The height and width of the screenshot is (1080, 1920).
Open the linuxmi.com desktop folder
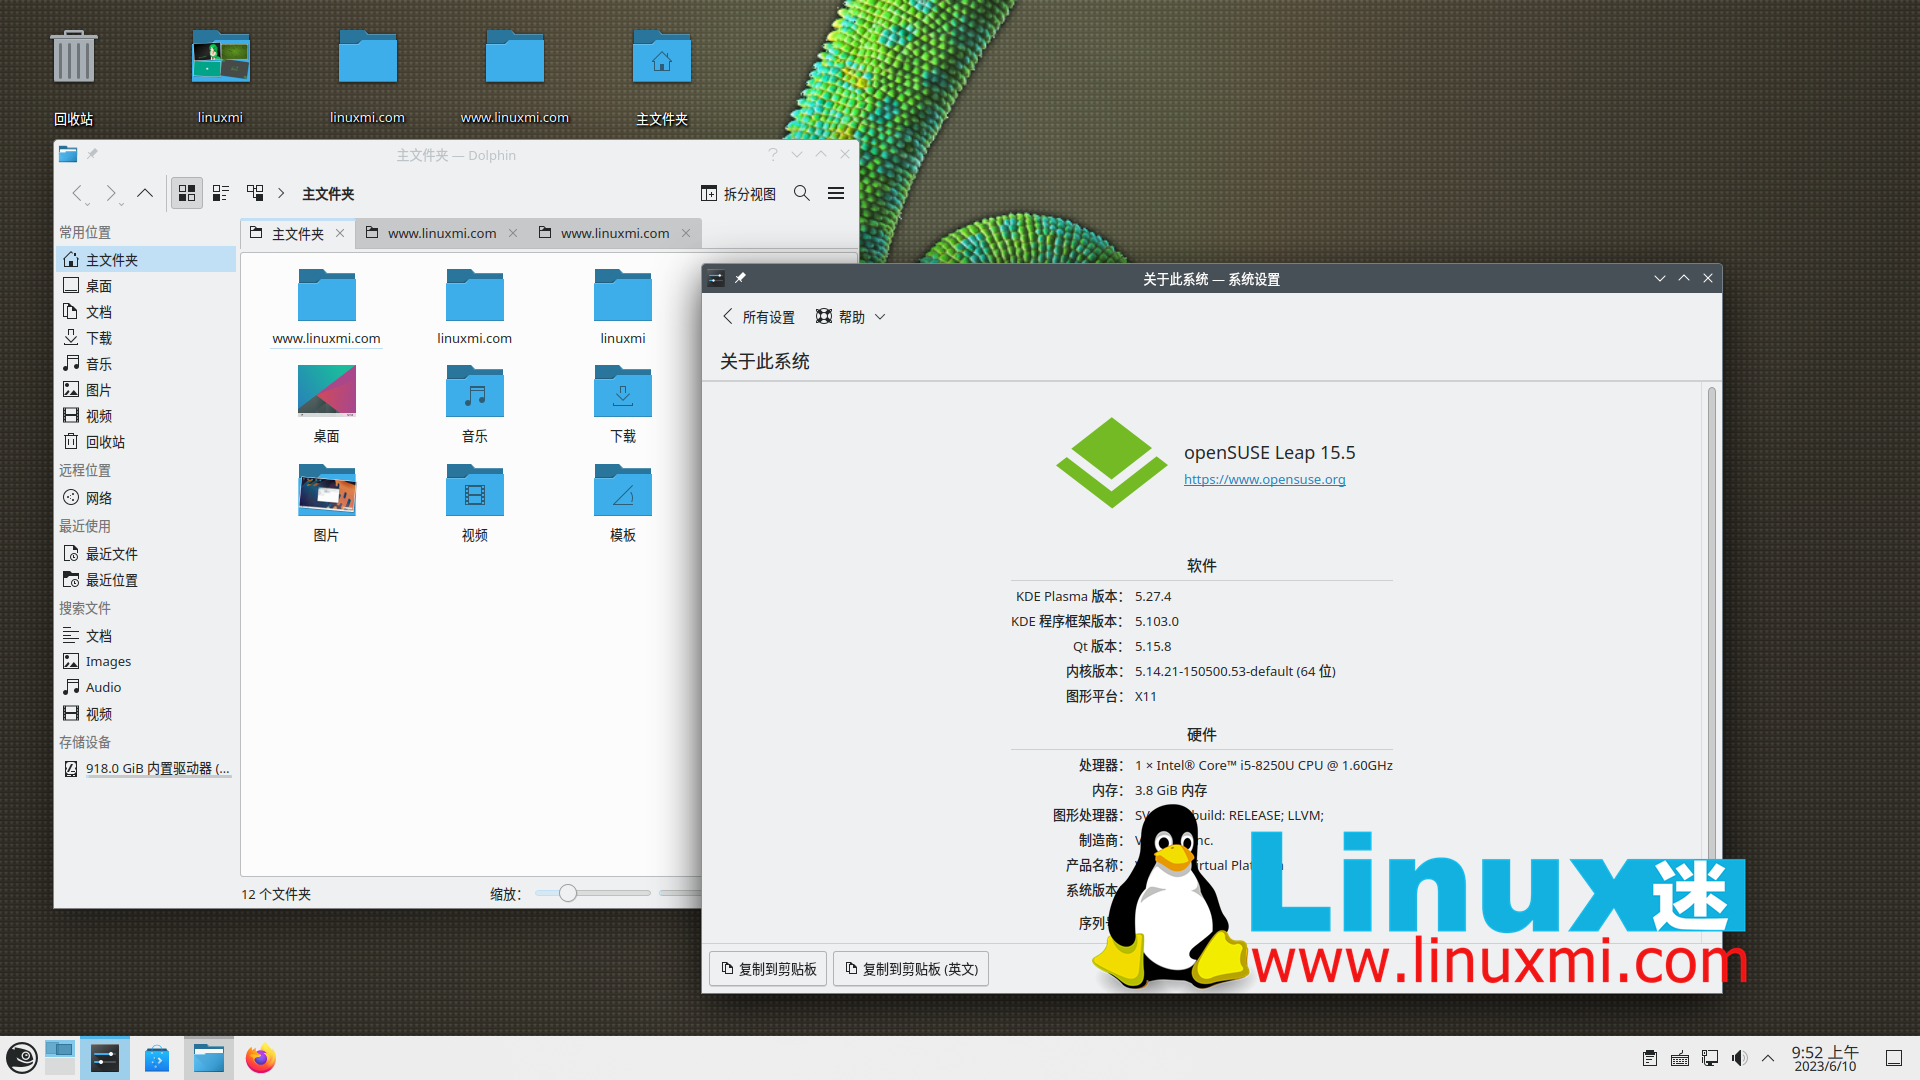(x=367, y=75)
